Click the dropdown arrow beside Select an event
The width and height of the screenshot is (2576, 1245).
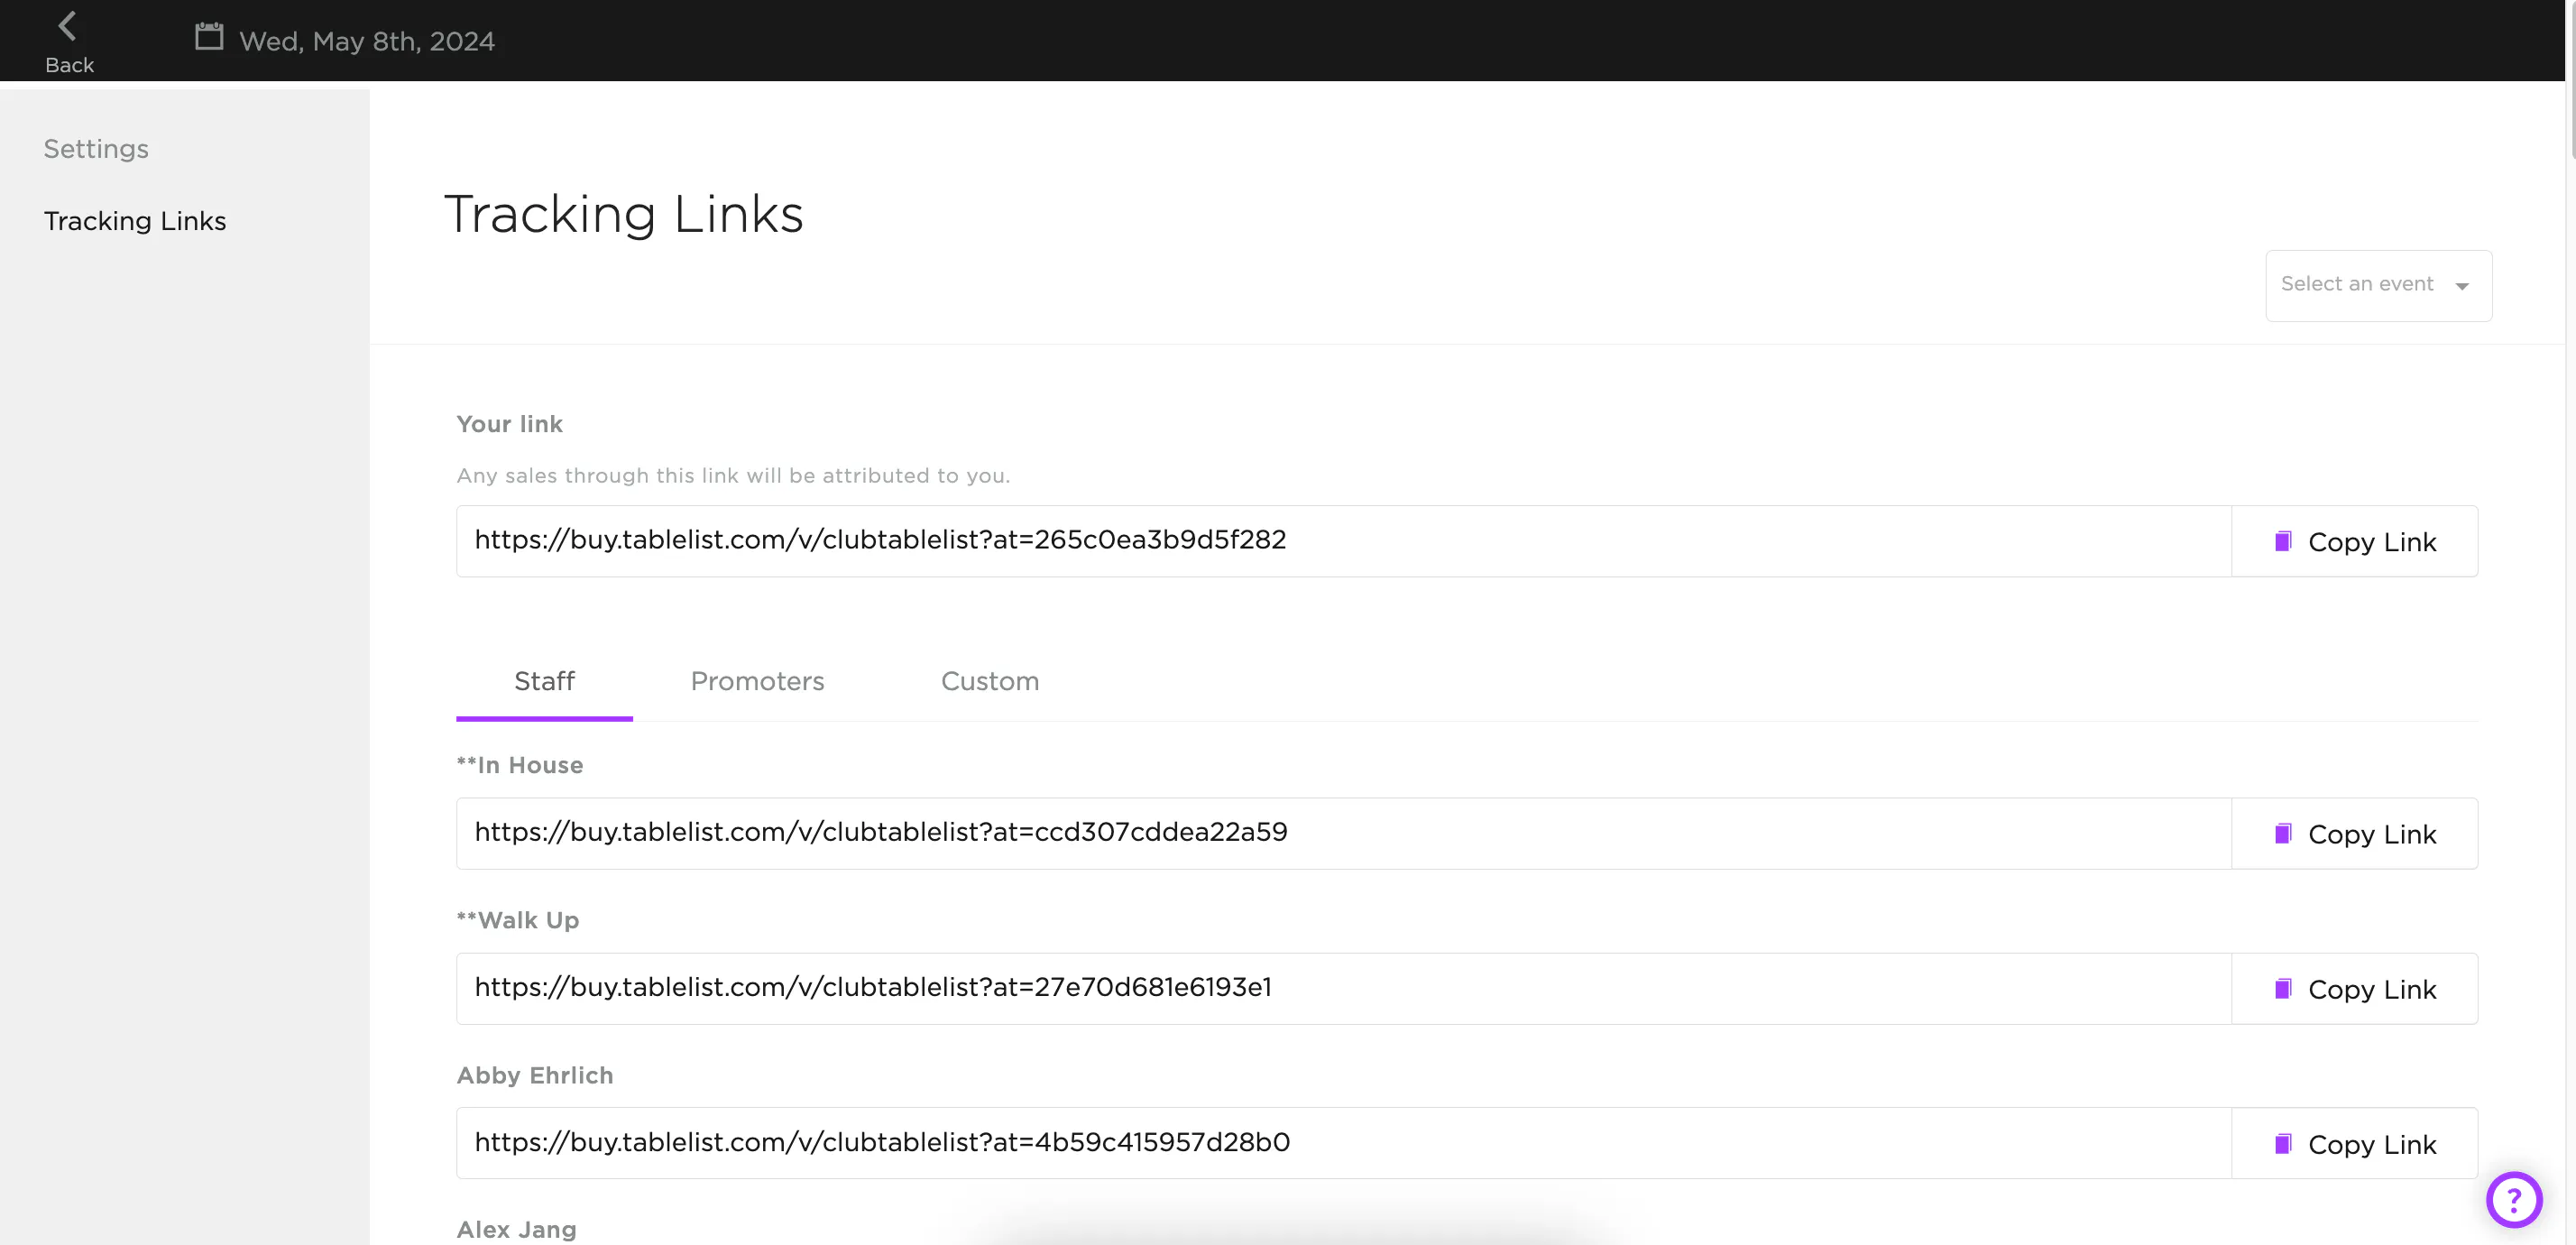[x=2461, y=287]
